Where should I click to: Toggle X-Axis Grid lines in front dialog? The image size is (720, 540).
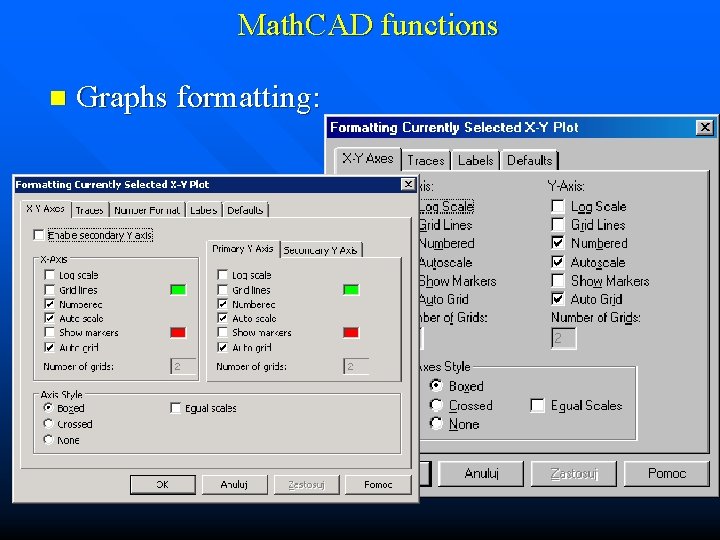pyautogui.click(x=50, y=290)
